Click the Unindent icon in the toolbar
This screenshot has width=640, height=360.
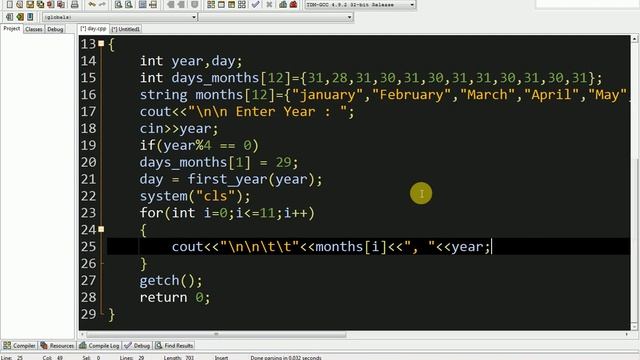(181, 4)
